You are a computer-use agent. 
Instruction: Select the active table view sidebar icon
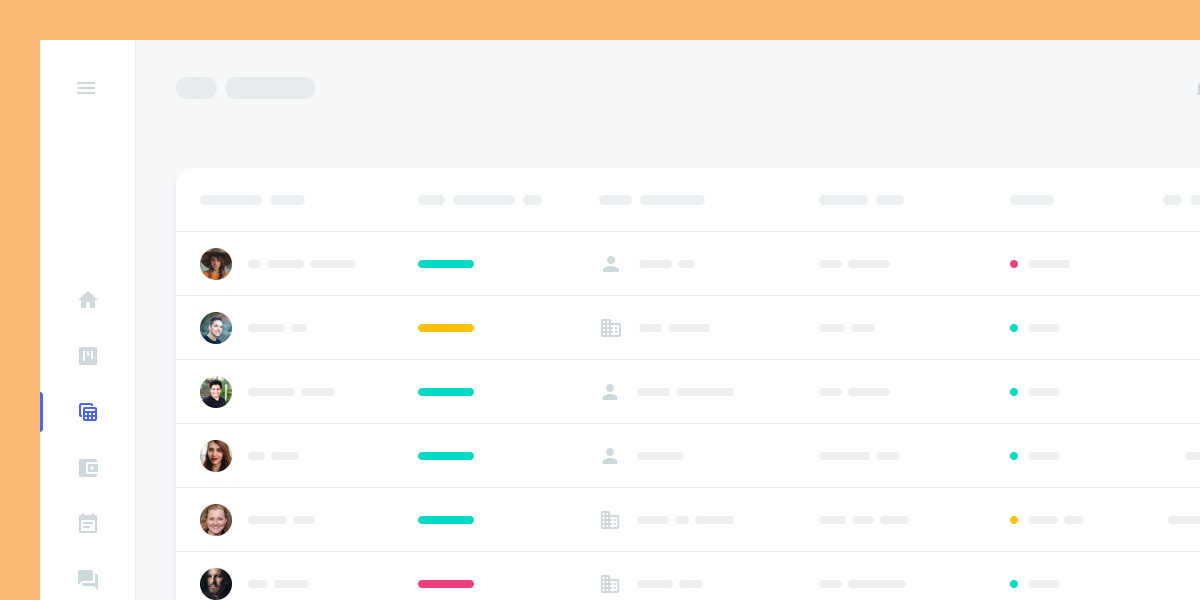pos(88,412)
